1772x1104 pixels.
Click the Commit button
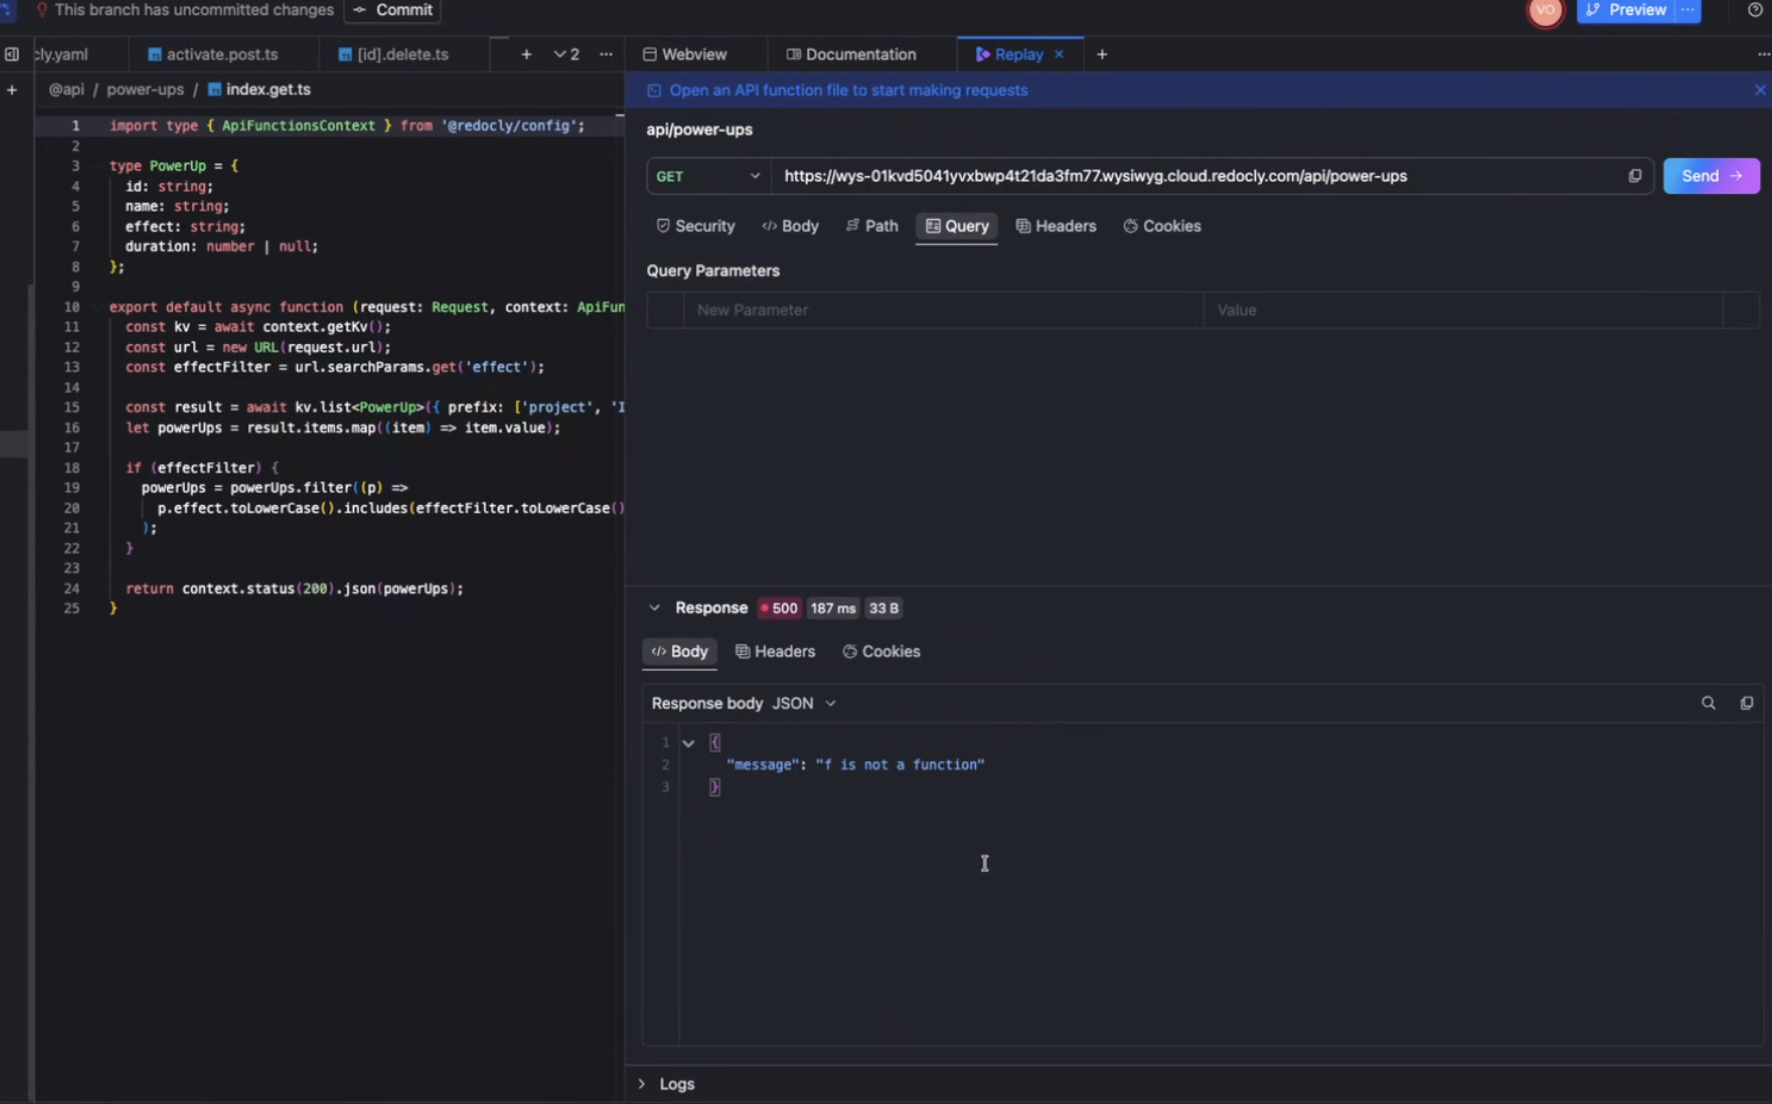pos(393,10)
